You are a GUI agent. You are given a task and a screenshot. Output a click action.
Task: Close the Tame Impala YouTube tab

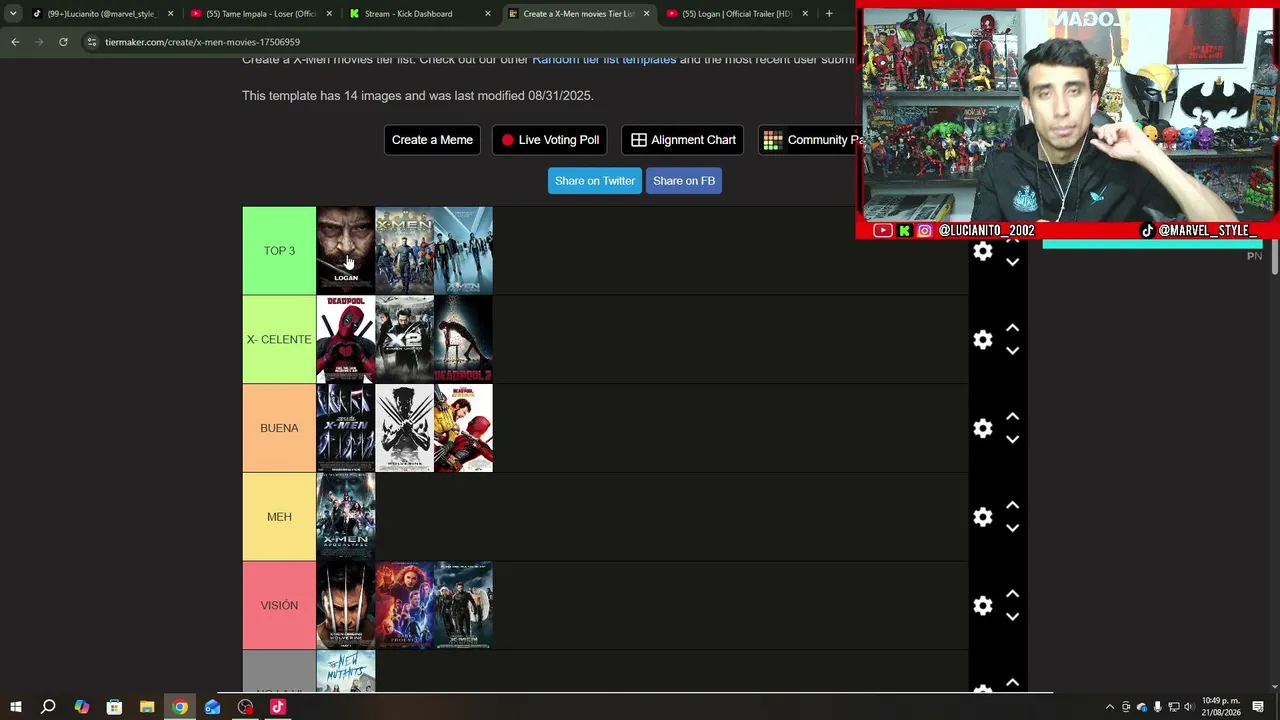coord(329,14)
